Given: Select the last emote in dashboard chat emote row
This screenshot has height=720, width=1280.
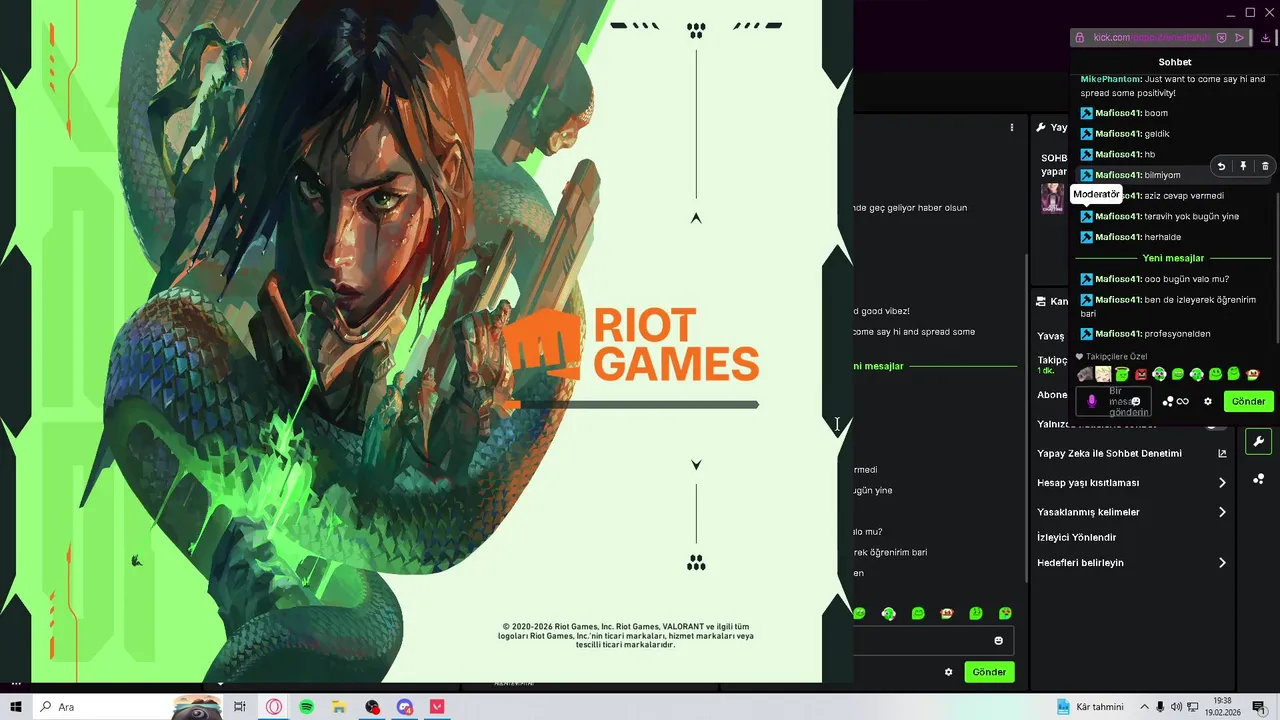Looking at the screenshot, I should click(1005, 613).
